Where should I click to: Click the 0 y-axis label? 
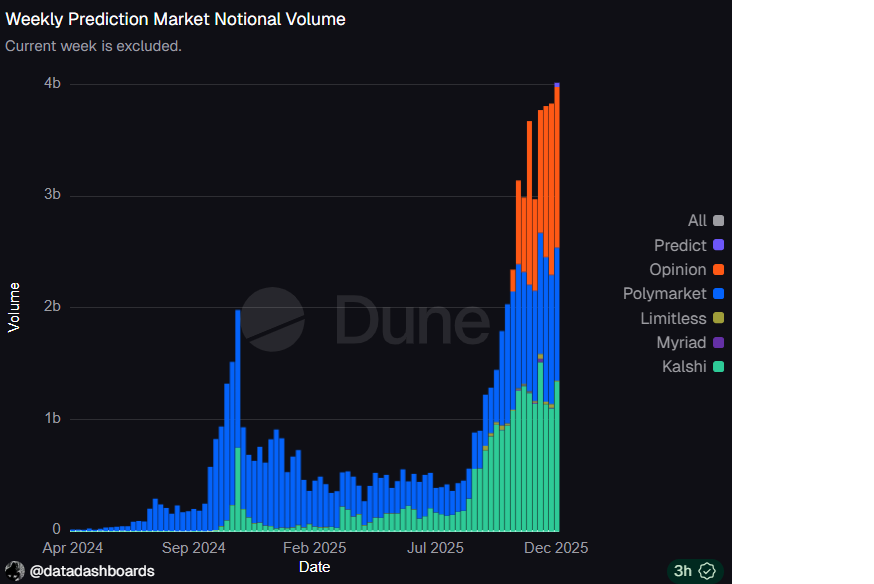(56, 529)
